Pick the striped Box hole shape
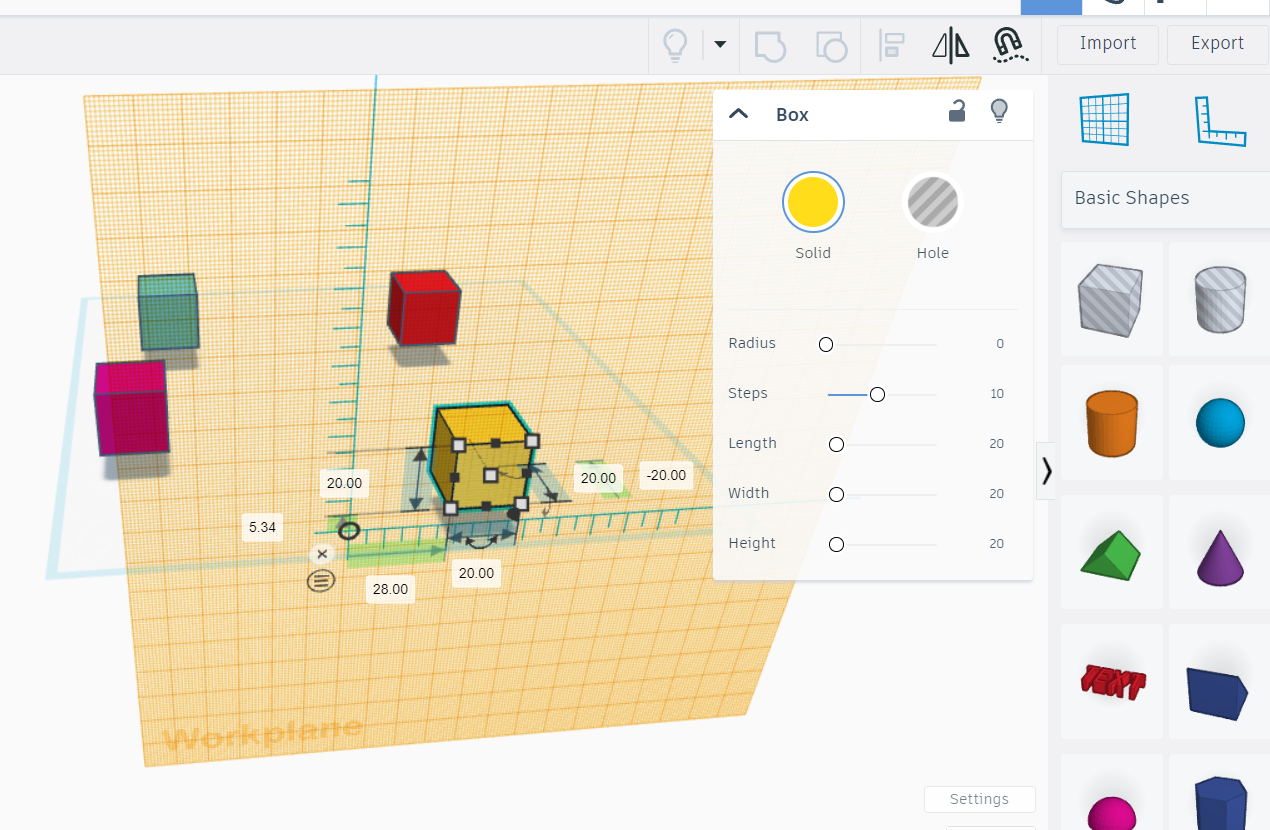This screenshot has height=830, width=1270. (x=1110, y=299)
